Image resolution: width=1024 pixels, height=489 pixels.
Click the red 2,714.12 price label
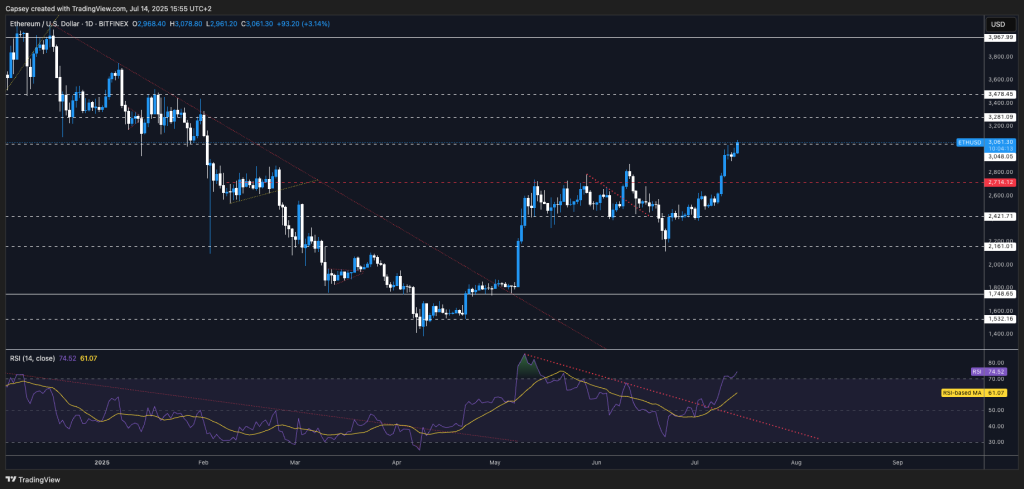point(1002,183)
